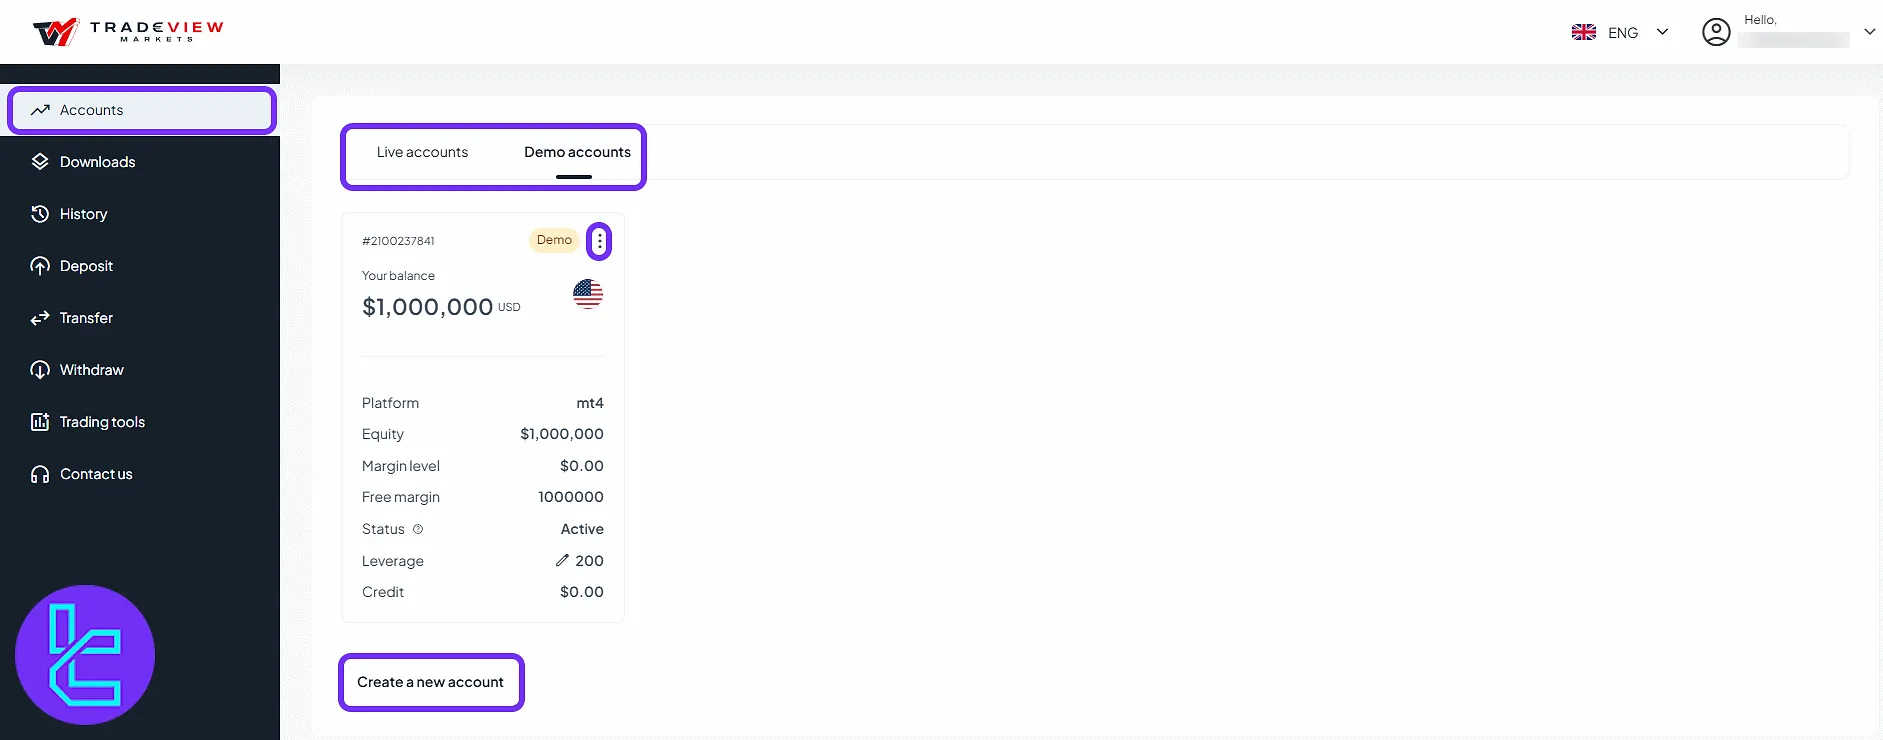The image size is (1883, 740).
Task: Click the user profile avatar icon
Action: (1716, 32)
